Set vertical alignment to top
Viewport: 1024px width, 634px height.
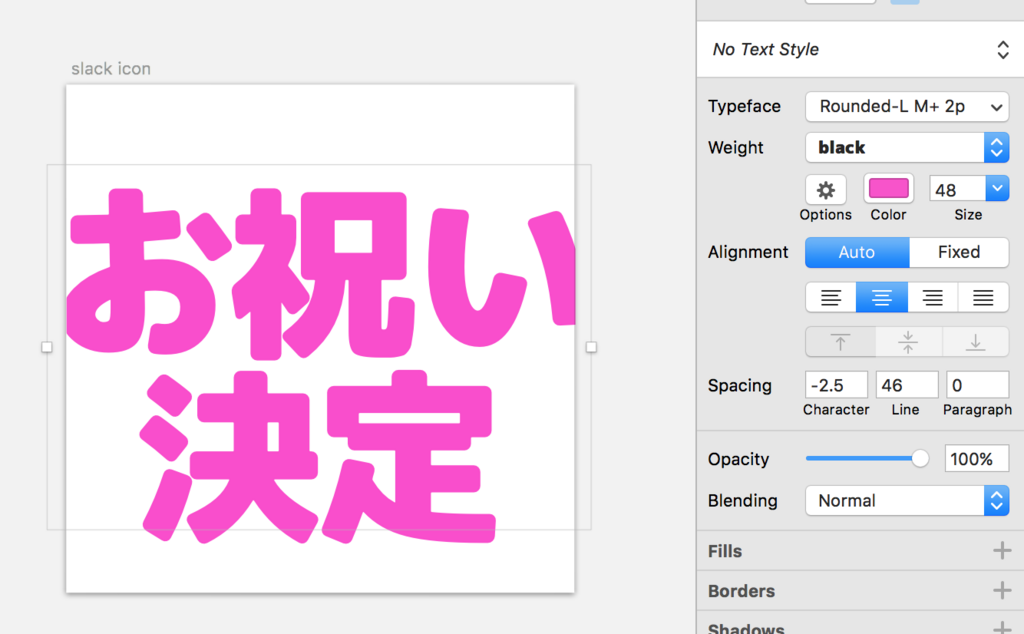840,342
